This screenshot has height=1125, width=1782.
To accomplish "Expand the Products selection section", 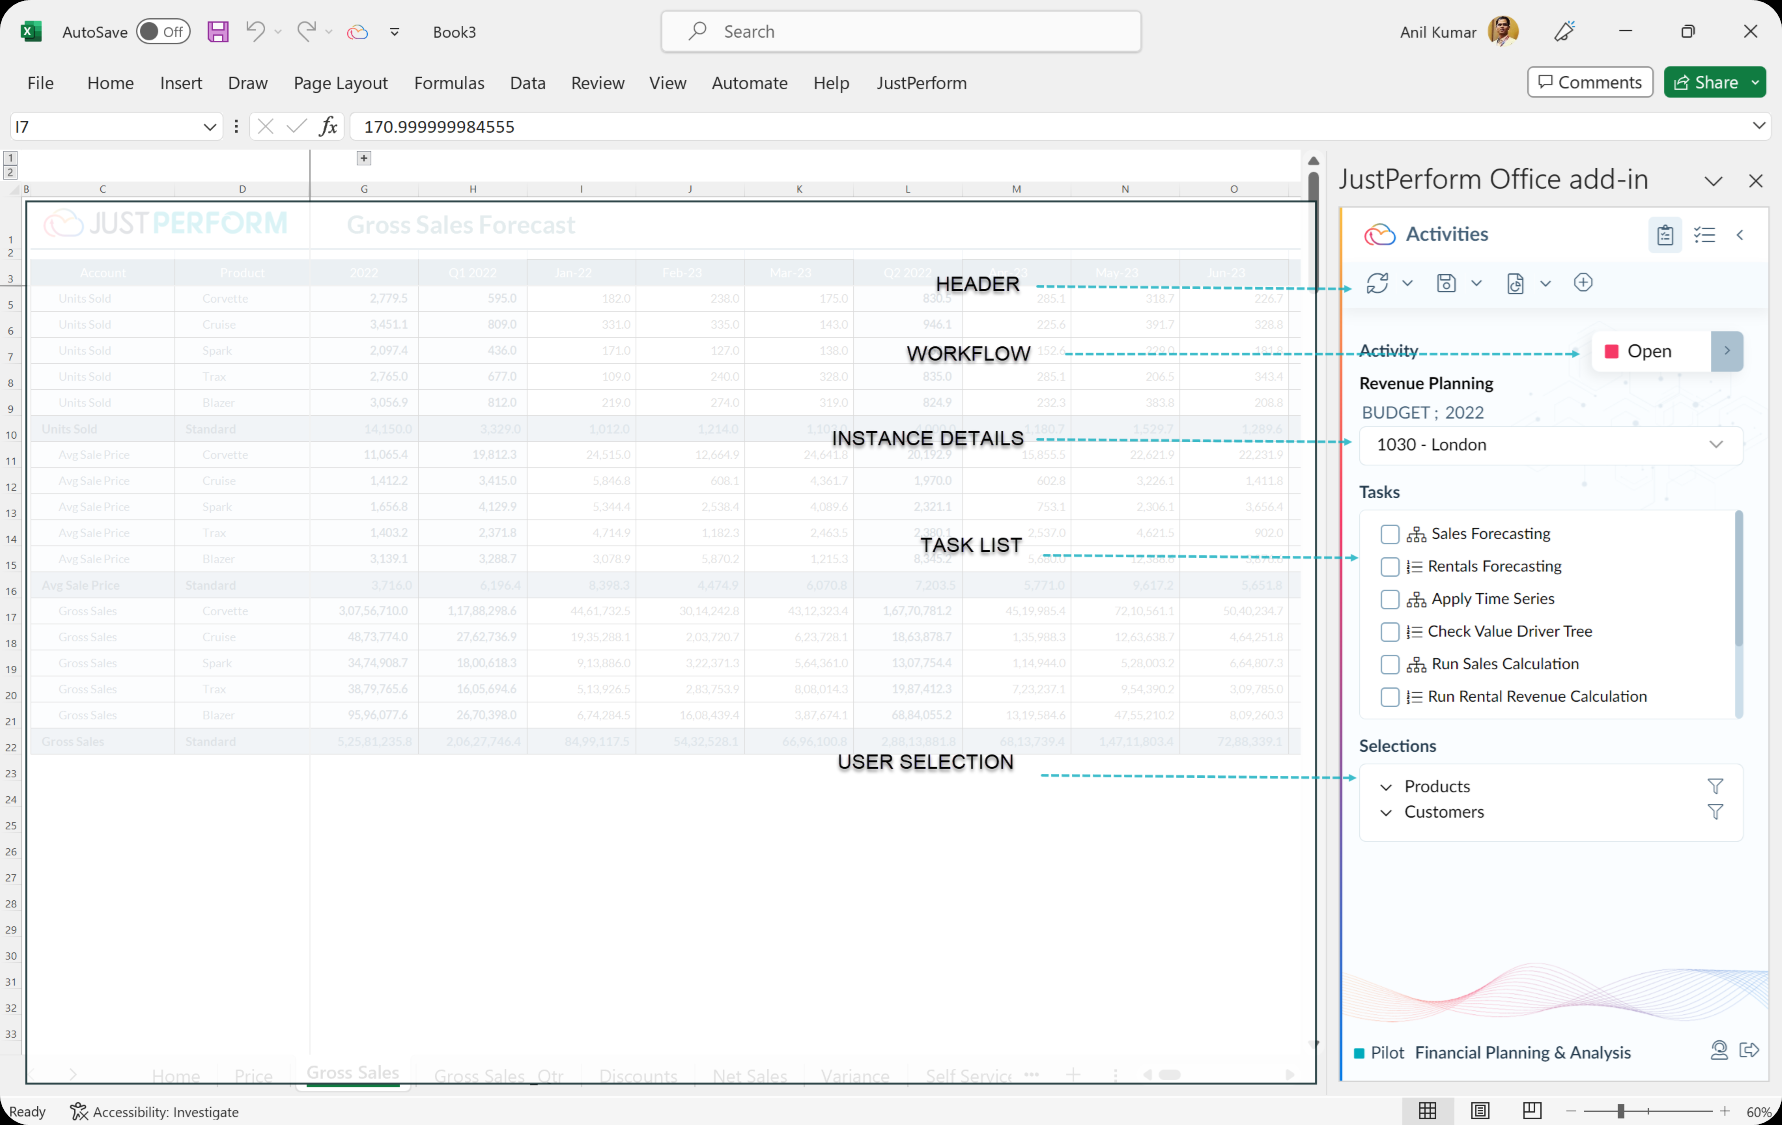I will (1386, 786).
